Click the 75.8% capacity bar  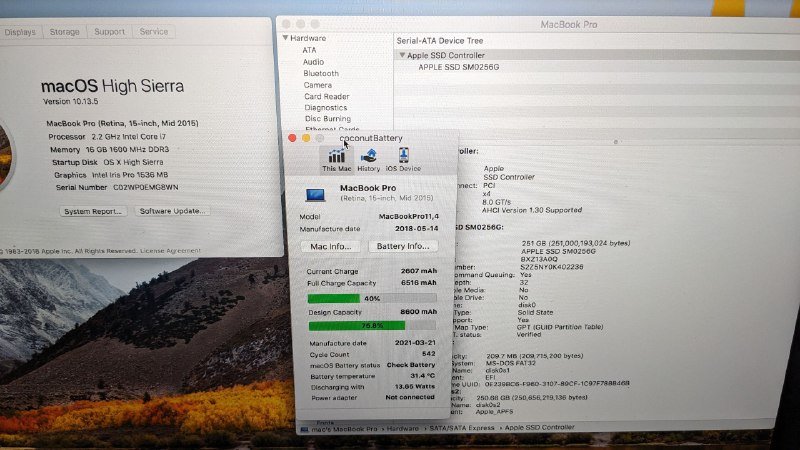[x=372, y=326]
